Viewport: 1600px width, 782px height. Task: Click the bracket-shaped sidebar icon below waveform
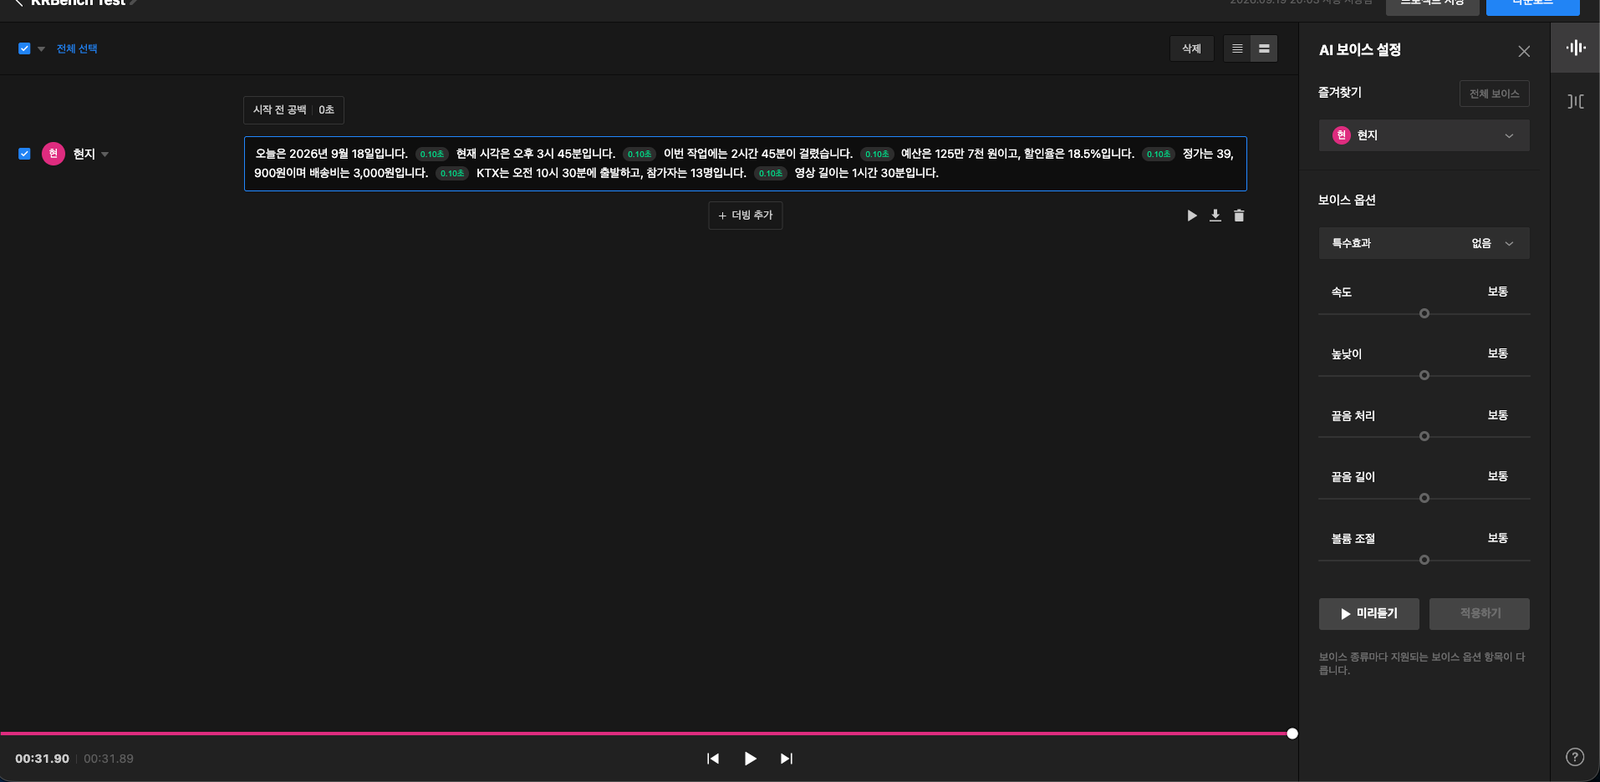(1575, 101)
